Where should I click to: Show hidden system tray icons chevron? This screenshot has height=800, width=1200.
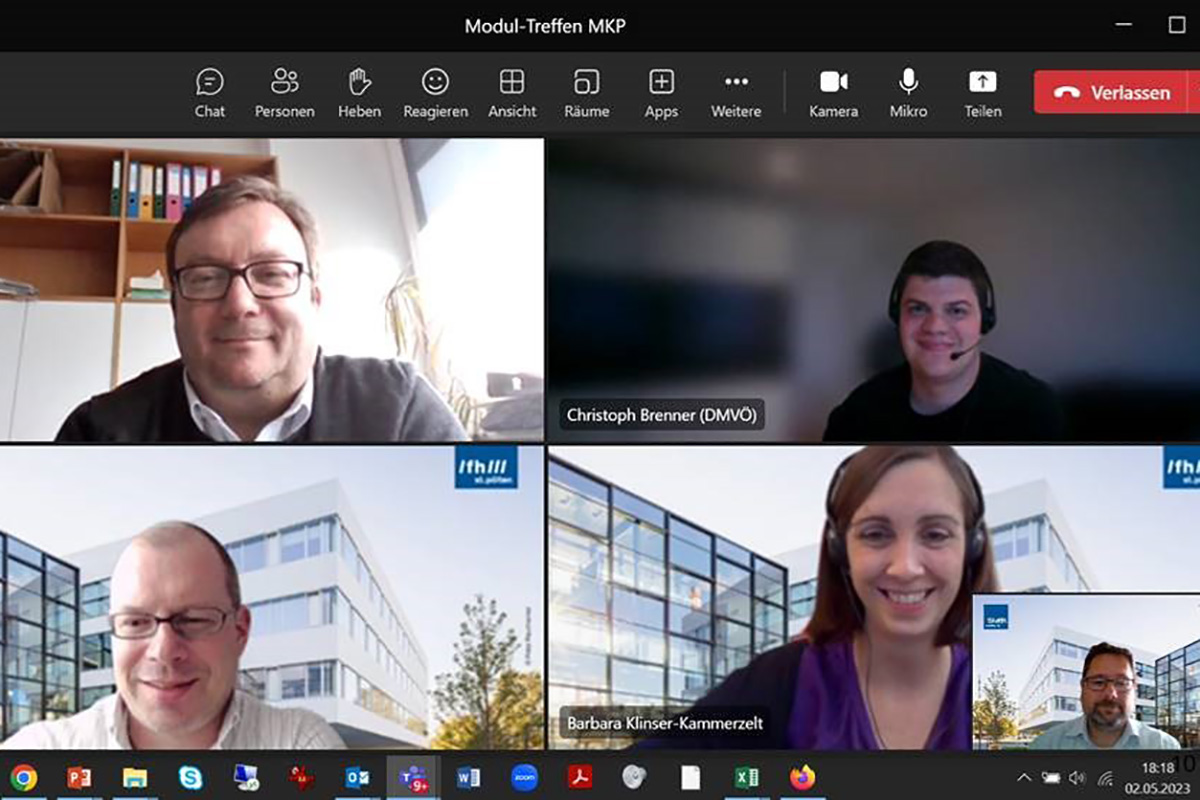click(x=1024, y=778)
